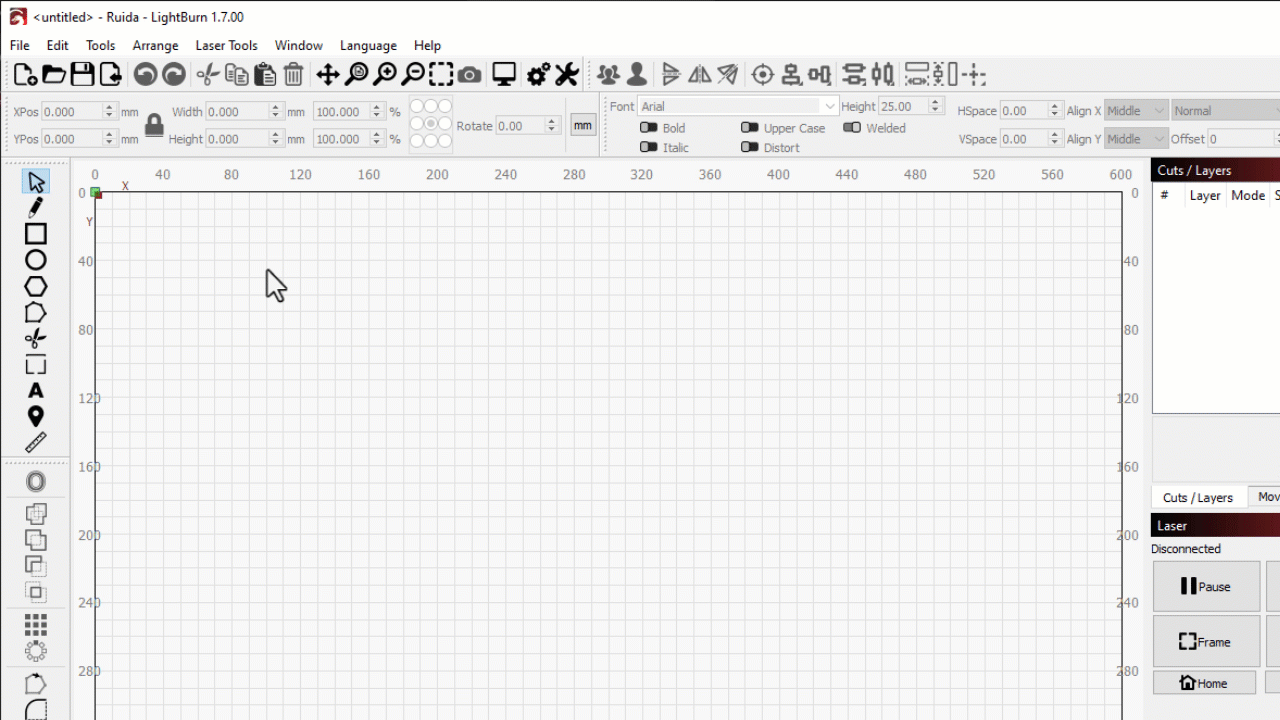Click the Rotate angle input field
This screenshot has height=720, width=1280.
coord(520,126)
